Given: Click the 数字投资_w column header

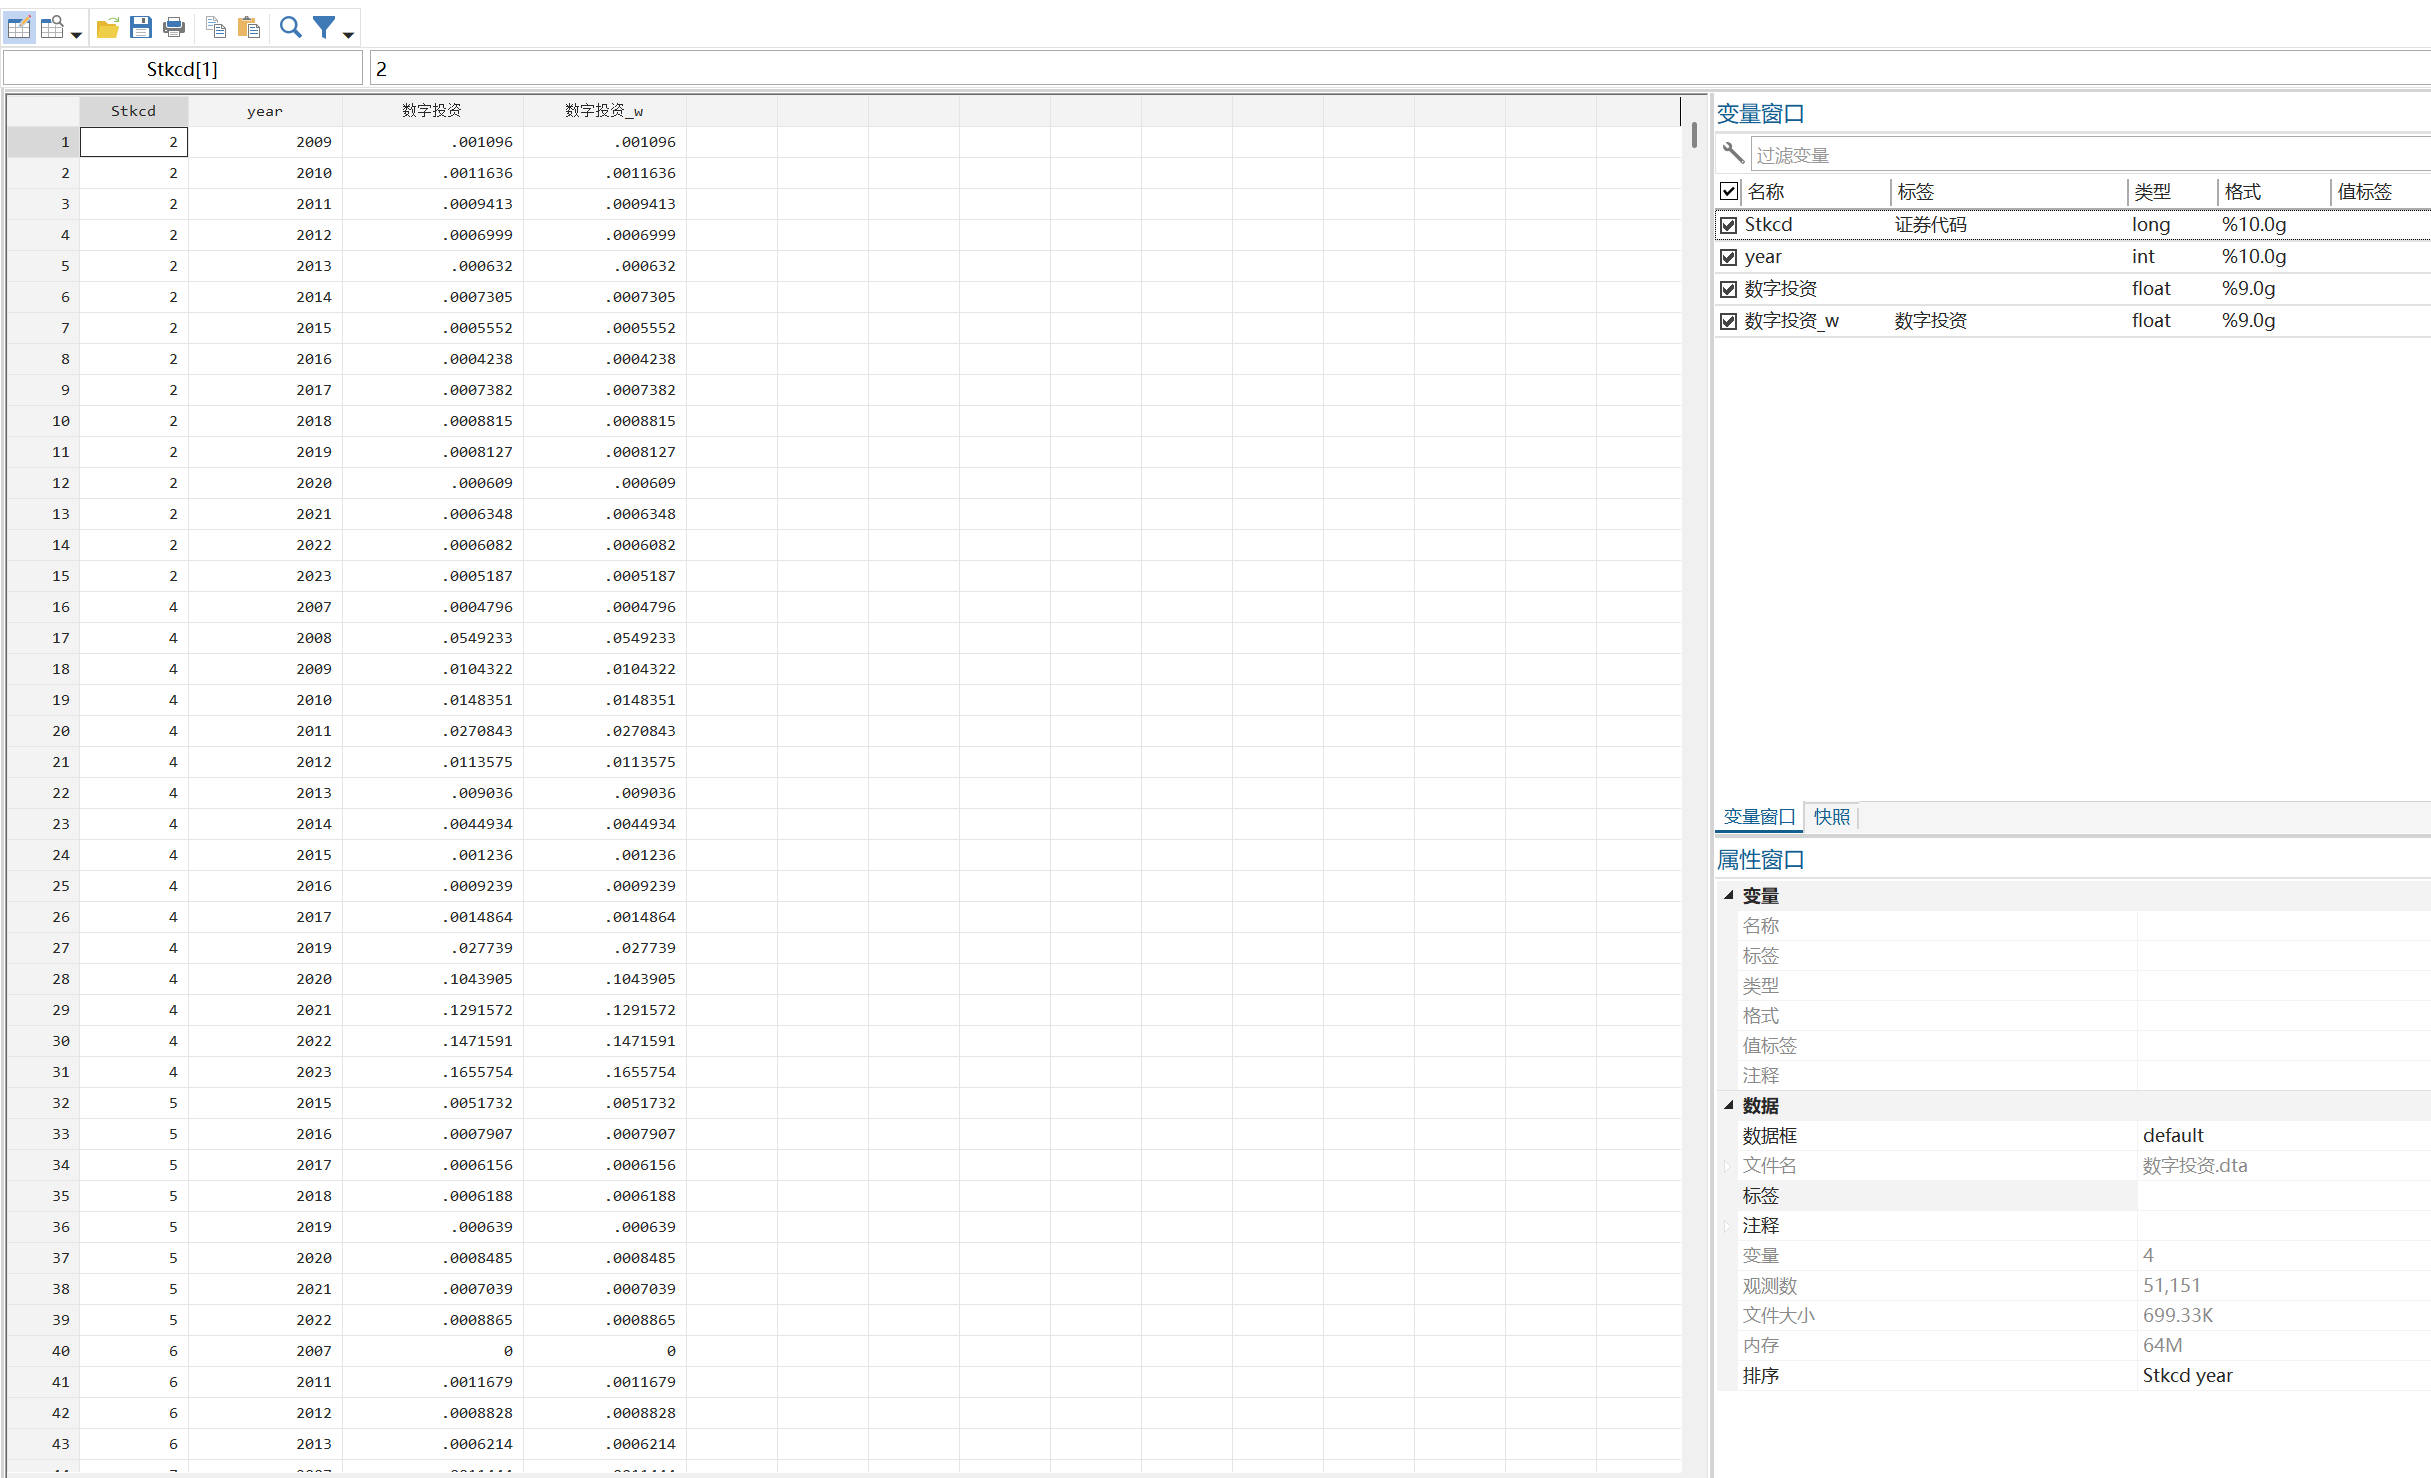Looking at the screenshot, I should (604, 111).
